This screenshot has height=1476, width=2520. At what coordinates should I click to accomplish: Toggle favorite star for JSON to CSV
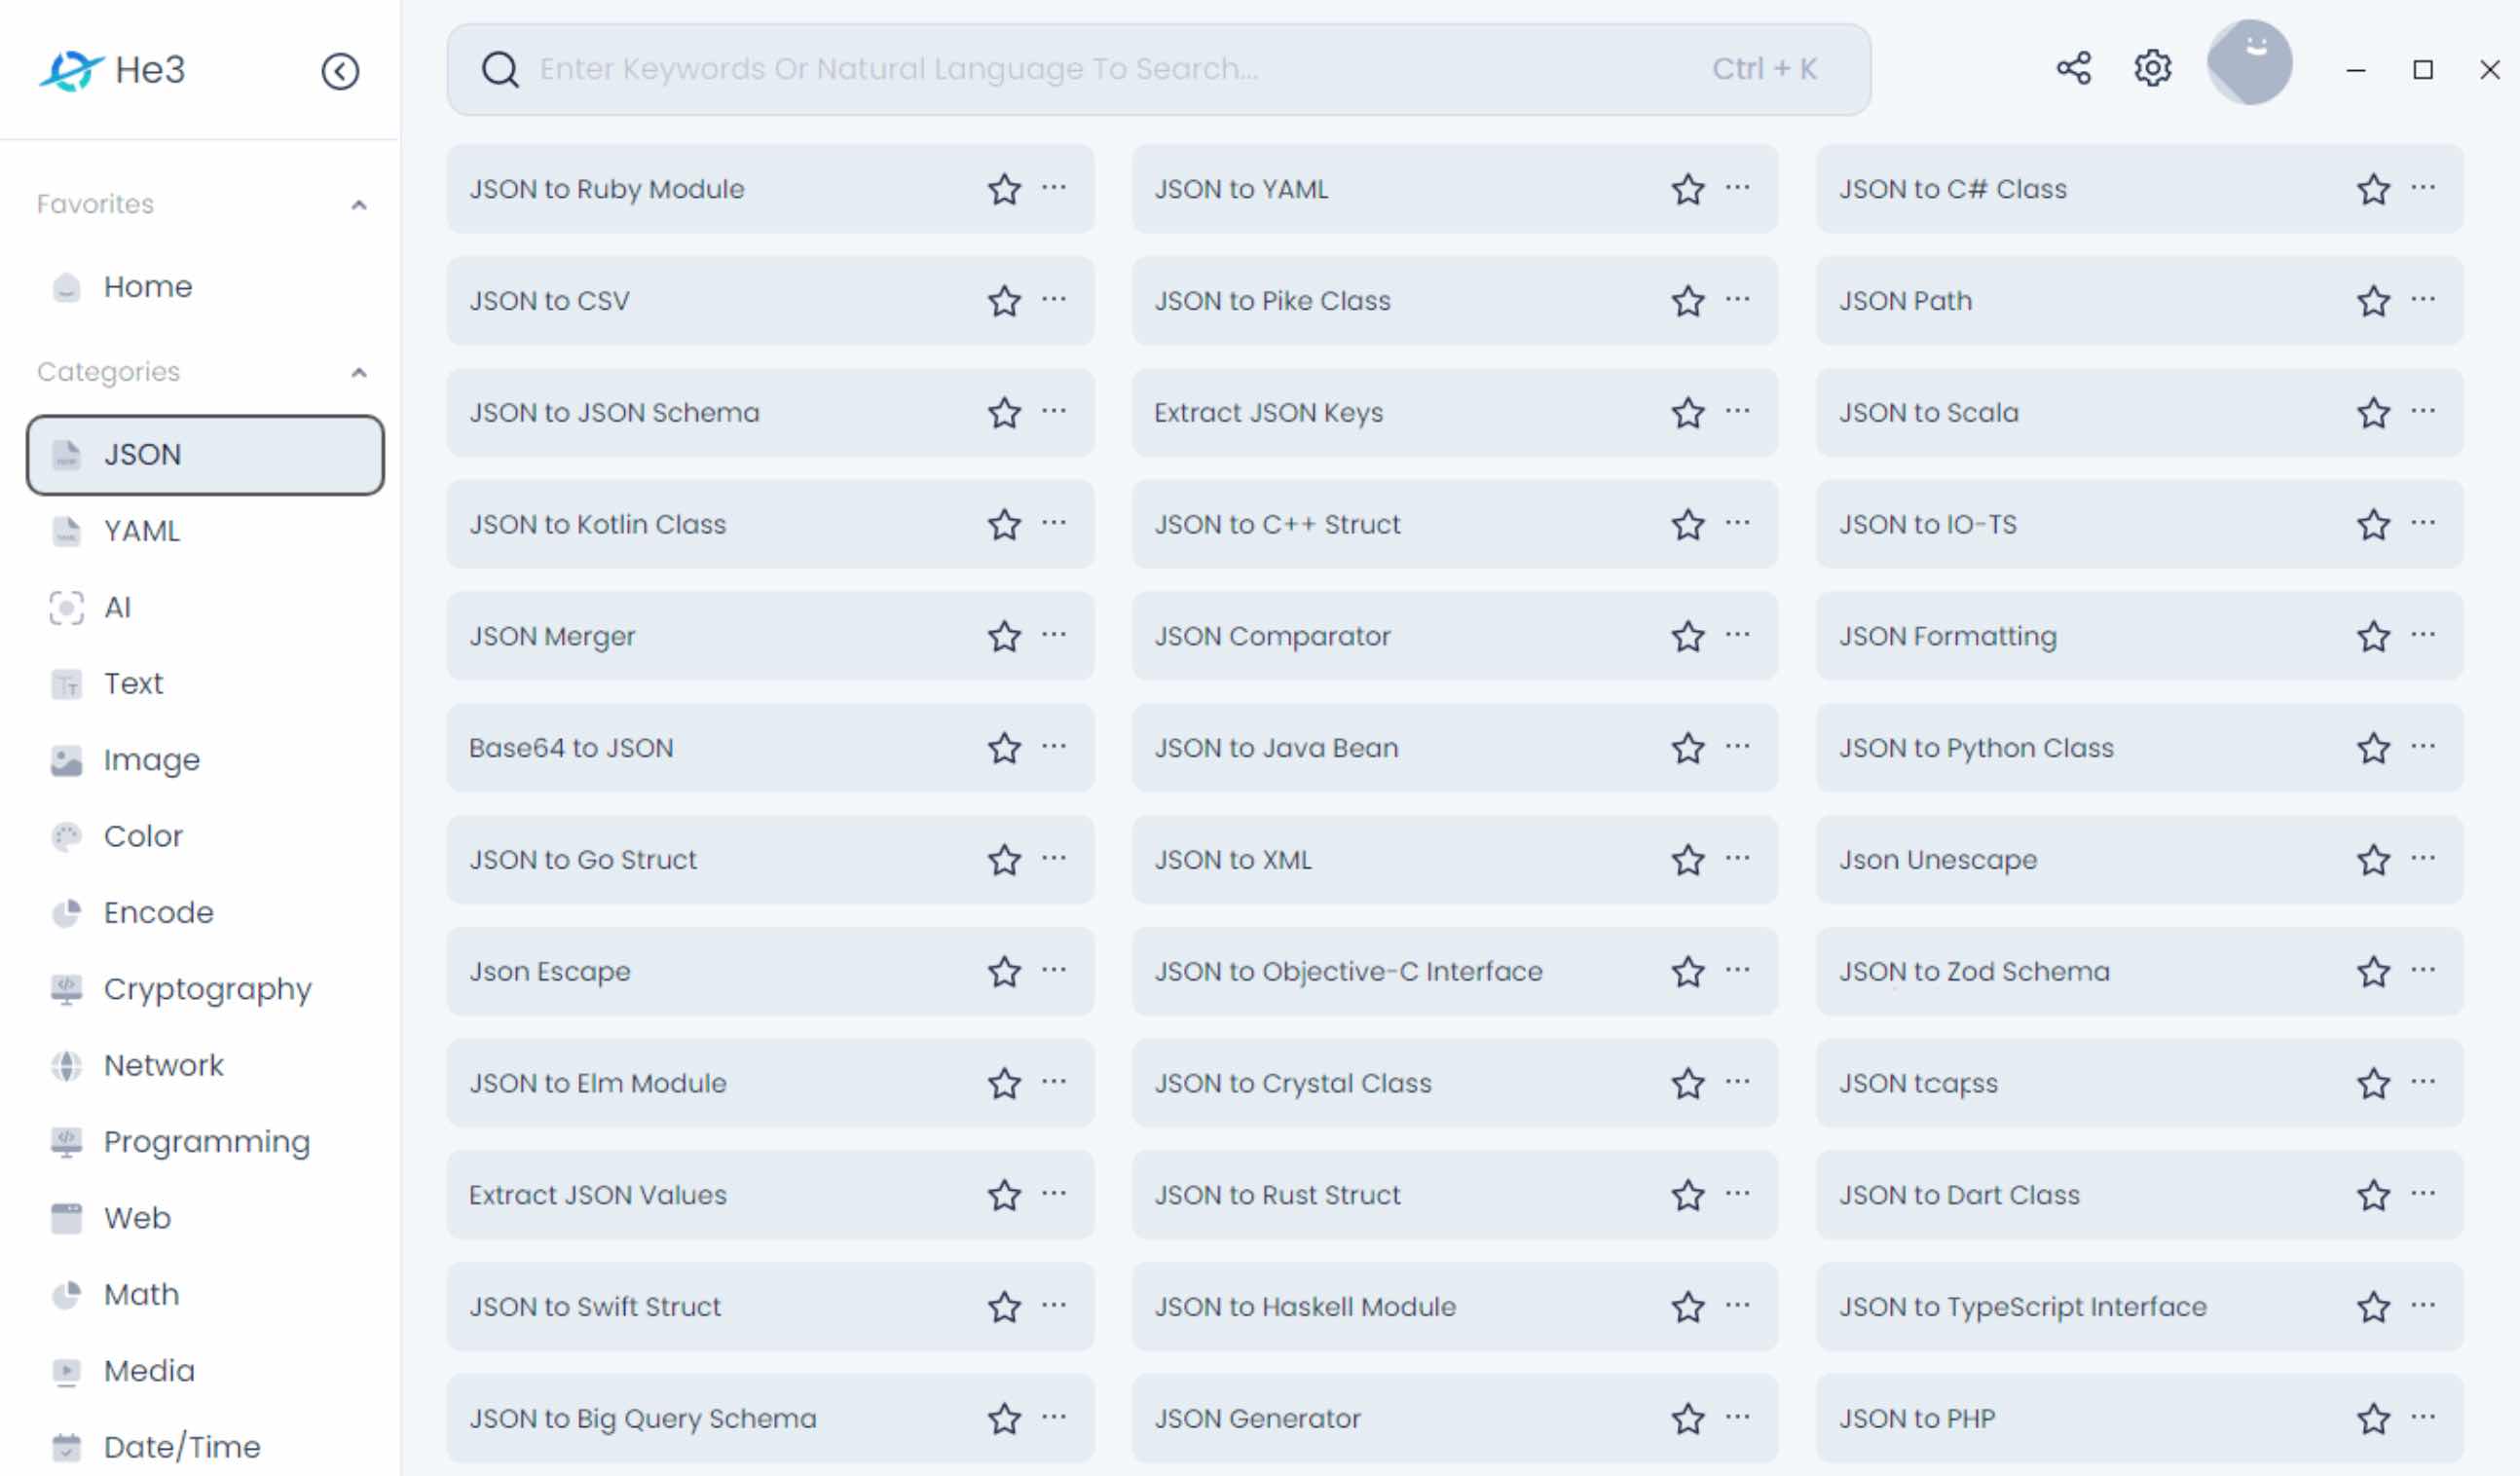1004,301
